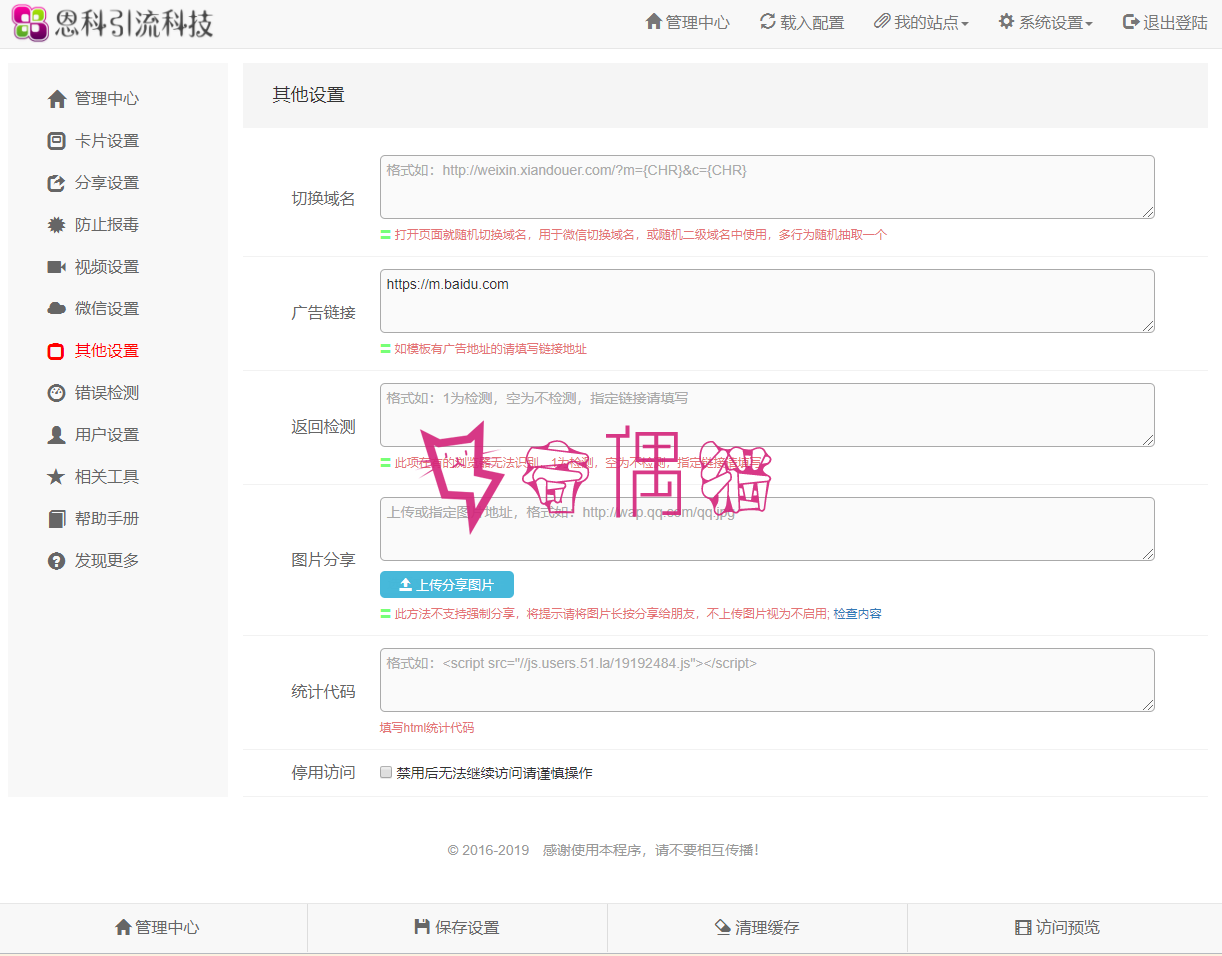Click the film icon for 访问预览
Viewport: 1222px width, 956px height.
tap(1023, 928)
